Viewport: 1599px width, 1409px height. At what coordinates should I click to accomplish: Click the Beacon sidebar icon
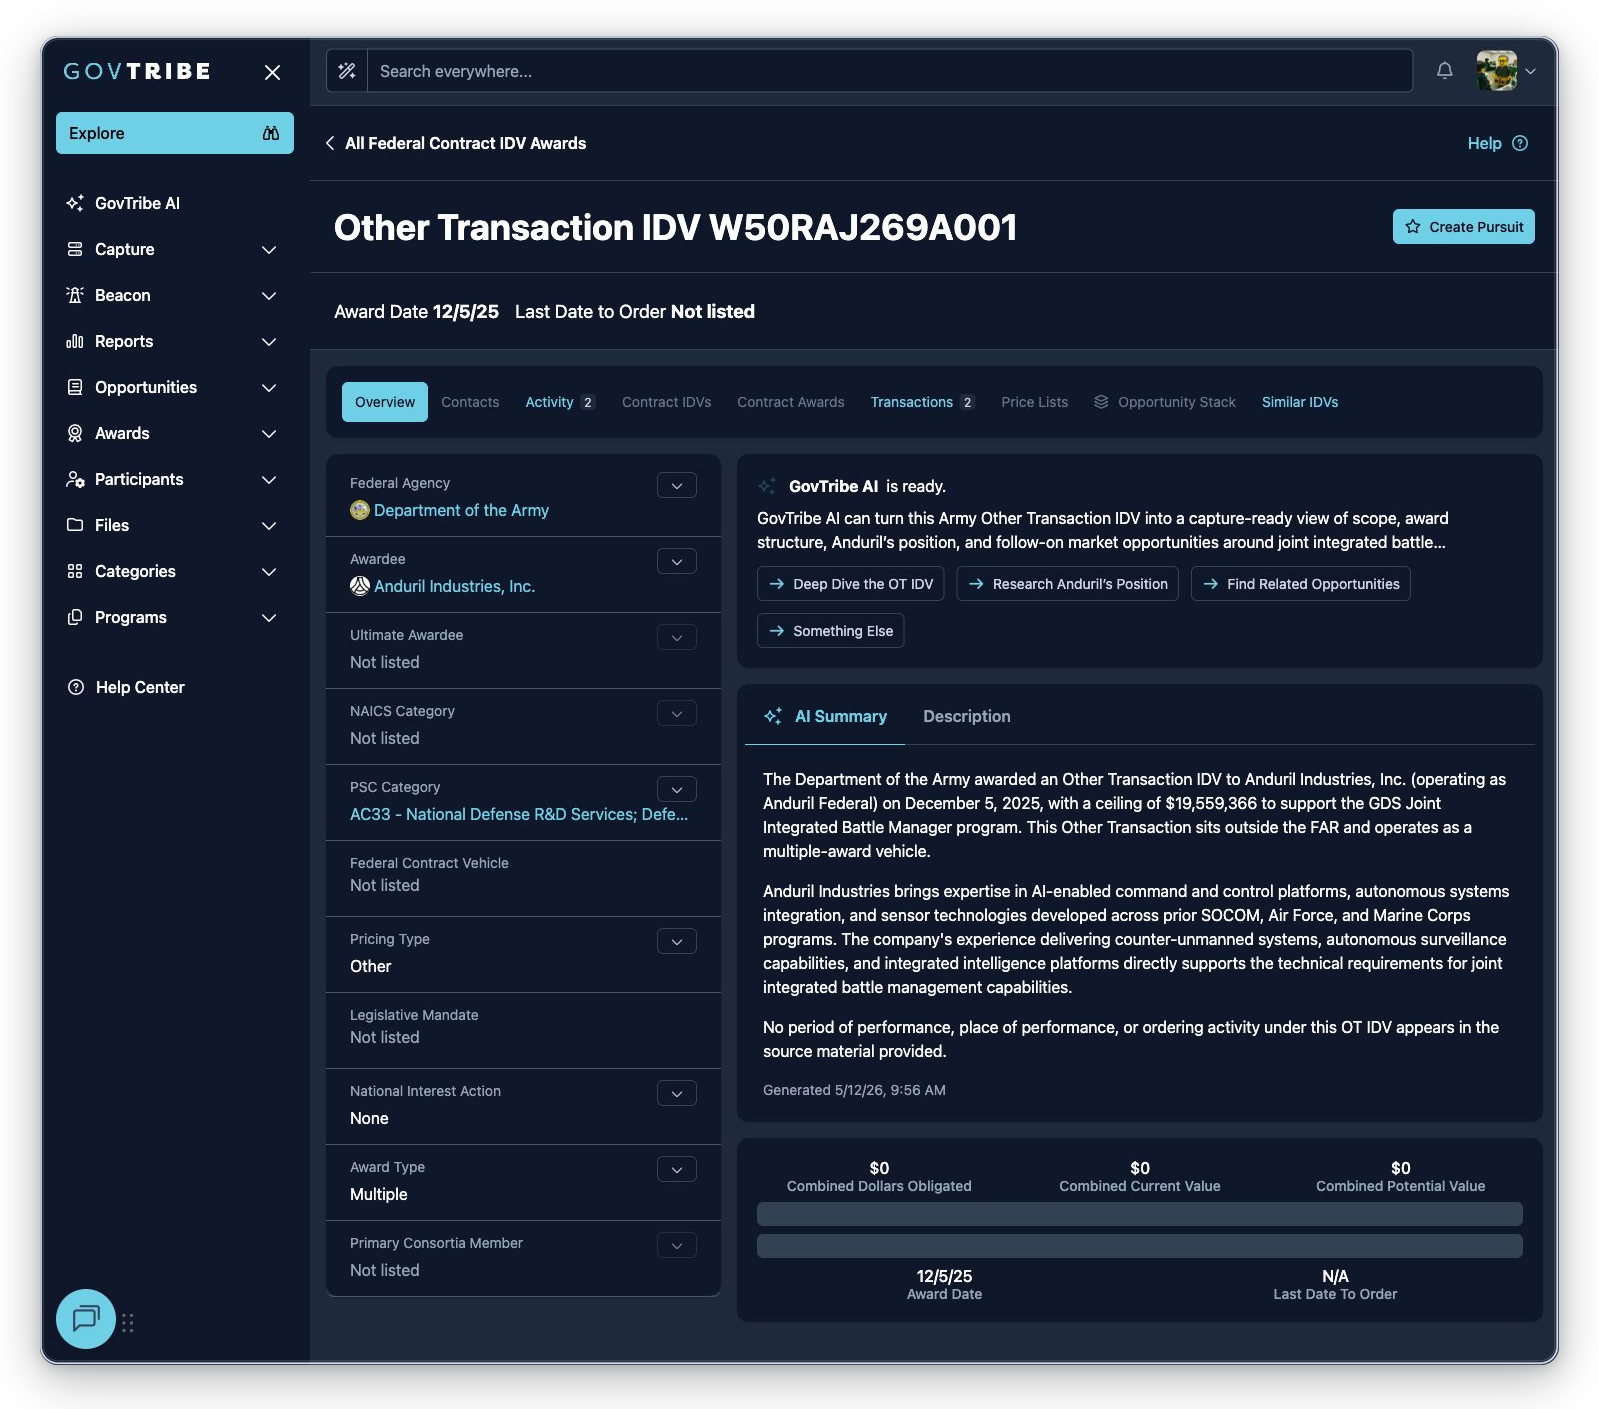(x=75, y=295)
